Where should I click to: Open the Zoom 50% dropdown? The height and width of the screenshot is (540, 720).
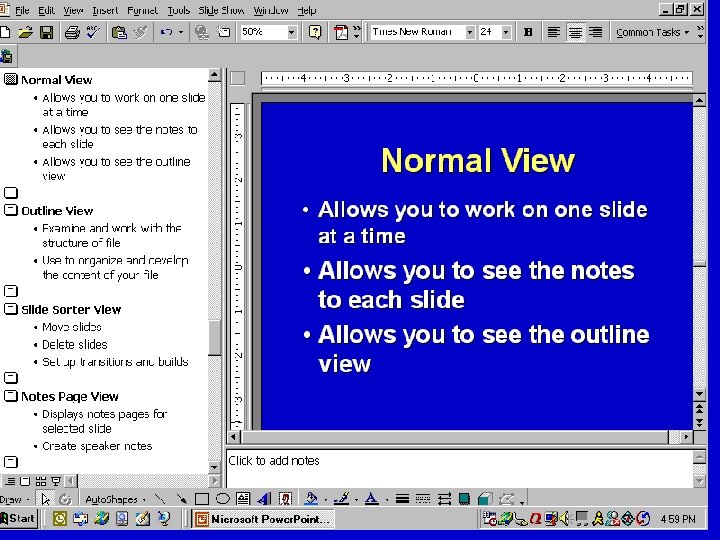291,32
